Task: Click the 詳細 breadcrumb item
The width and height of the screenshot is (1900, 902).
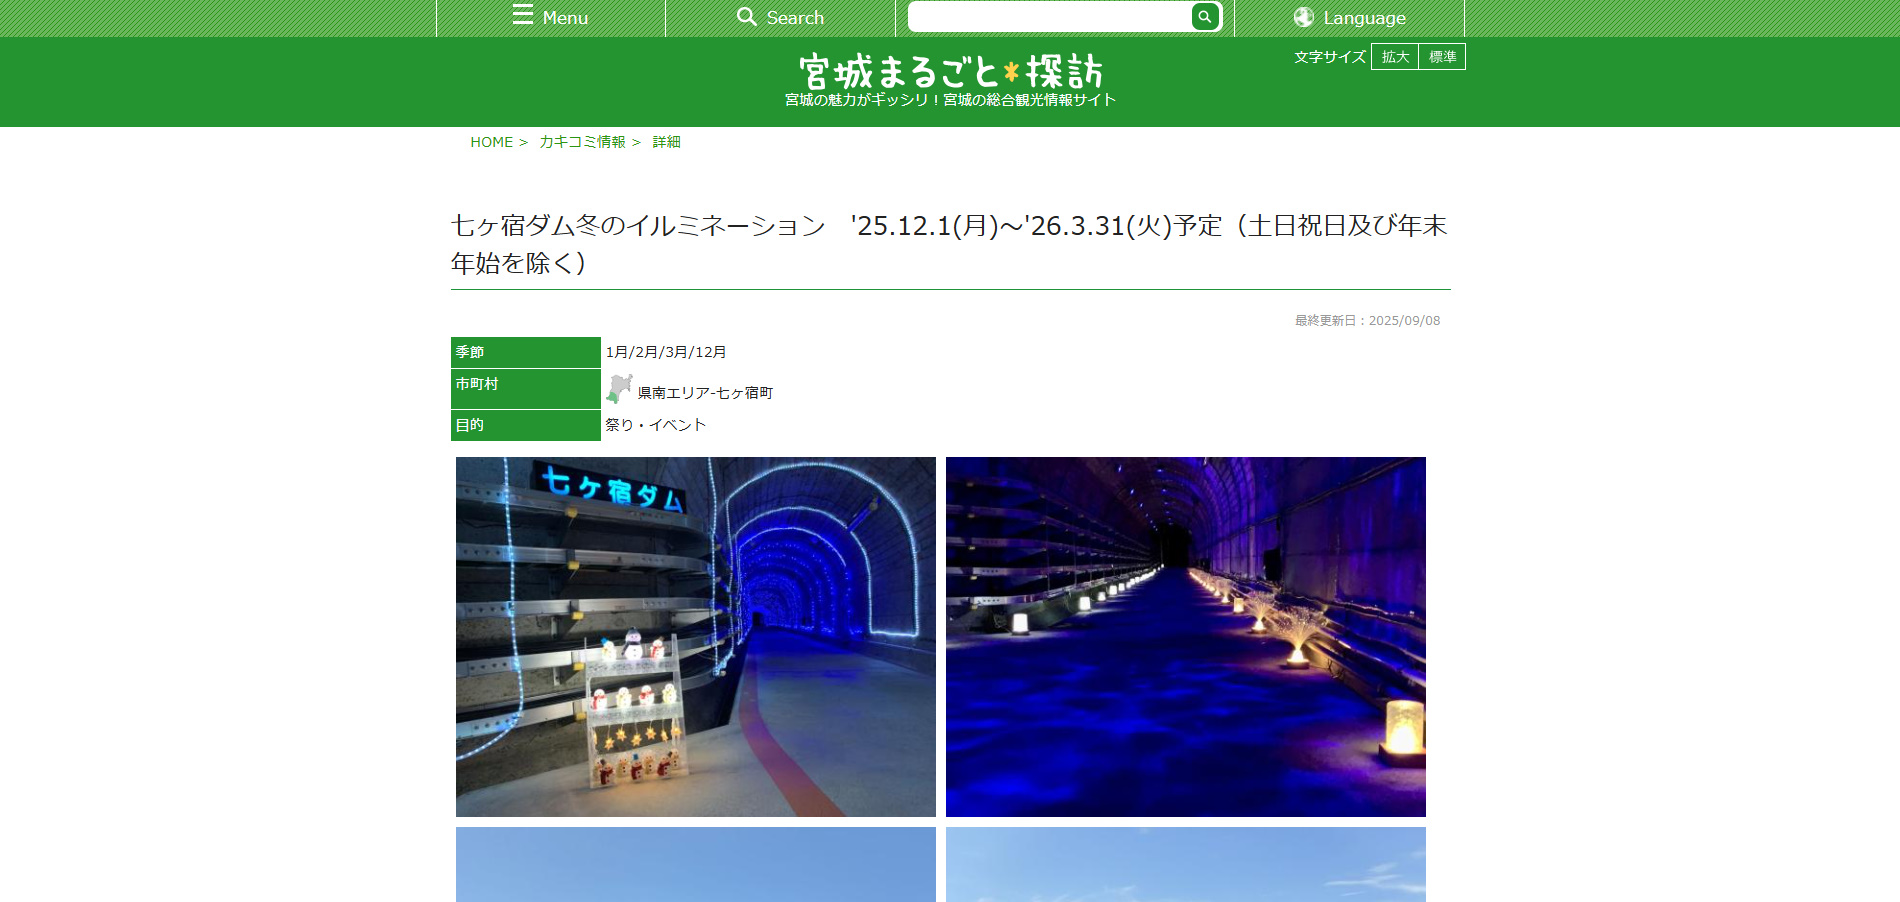Action: [x=666, y=142]
